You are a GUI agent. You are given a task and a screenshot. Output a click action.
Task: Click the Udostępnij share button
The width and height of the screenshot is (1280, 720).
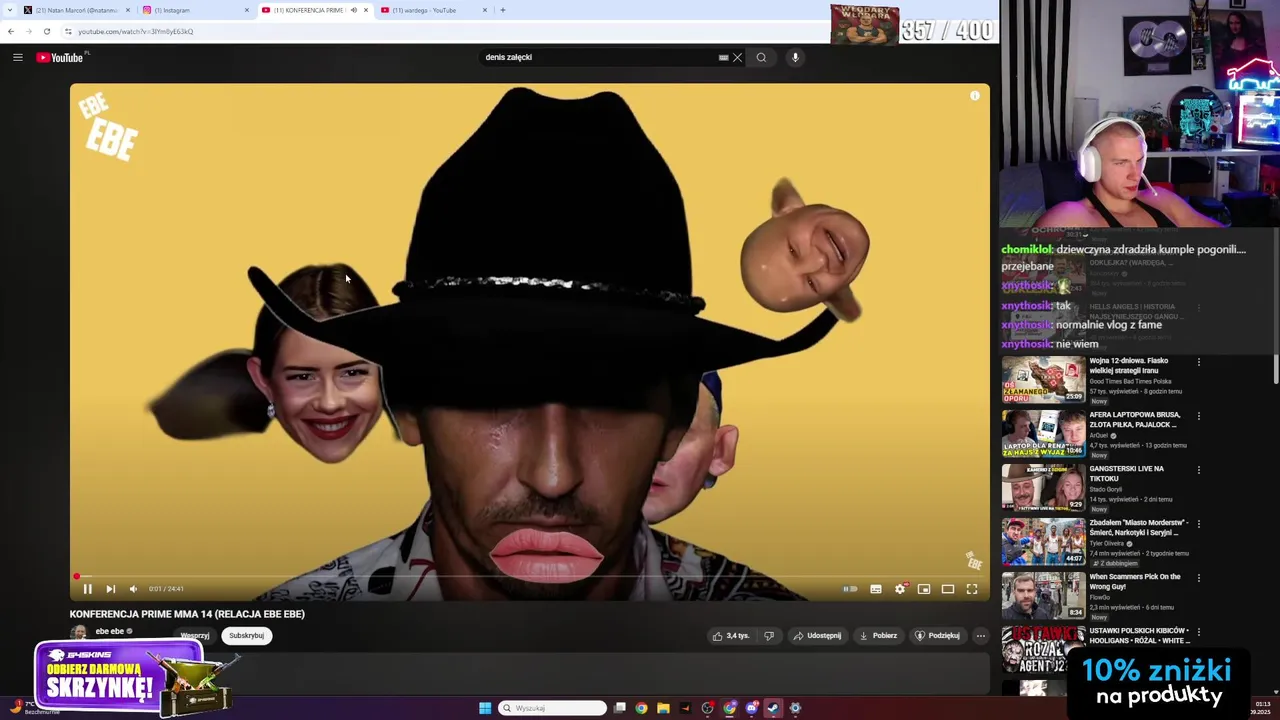pos(817,635)
